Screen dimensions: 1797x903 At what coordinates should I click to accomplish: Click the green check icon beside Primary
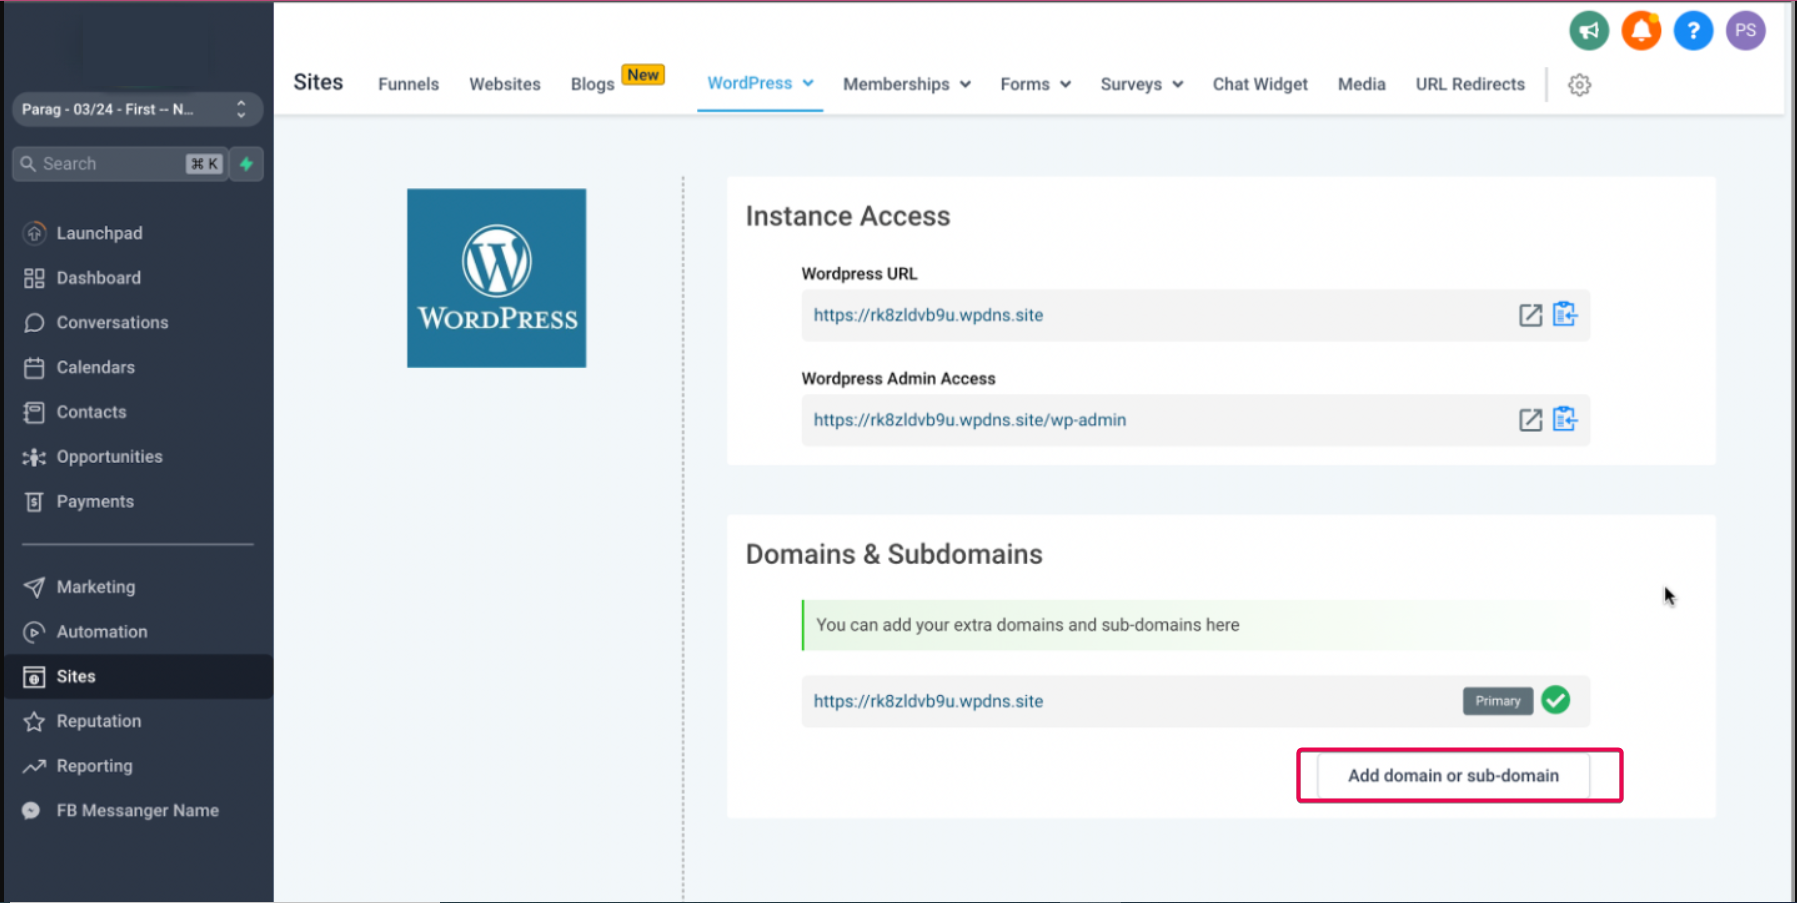[1555, 700]
